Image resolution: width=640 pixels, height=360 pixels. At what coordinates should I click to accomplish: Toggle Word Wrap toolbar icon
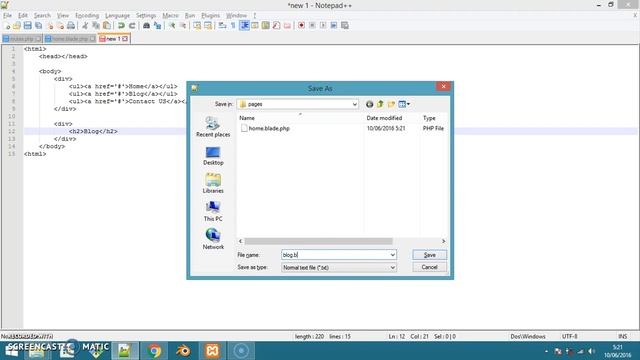click(x=222, y=26)
